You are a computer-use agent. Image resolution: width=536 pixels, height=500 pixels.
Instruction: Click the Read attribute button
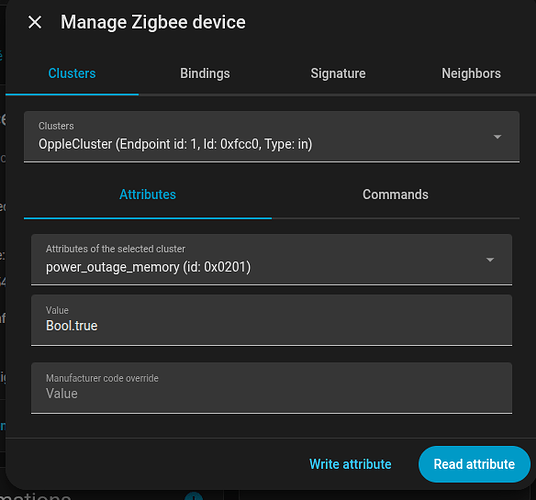tap(474, 464)
